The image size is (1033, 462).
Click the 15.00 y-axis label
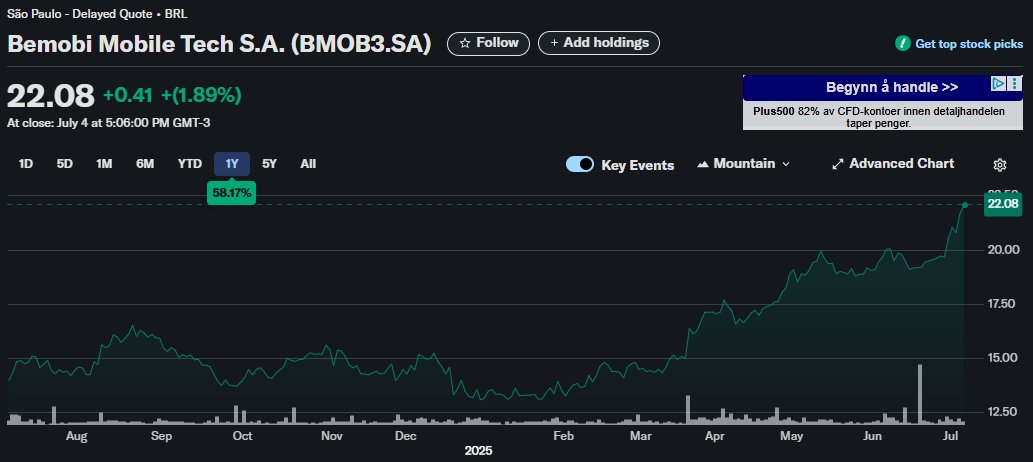click(x=1003, y=358)
